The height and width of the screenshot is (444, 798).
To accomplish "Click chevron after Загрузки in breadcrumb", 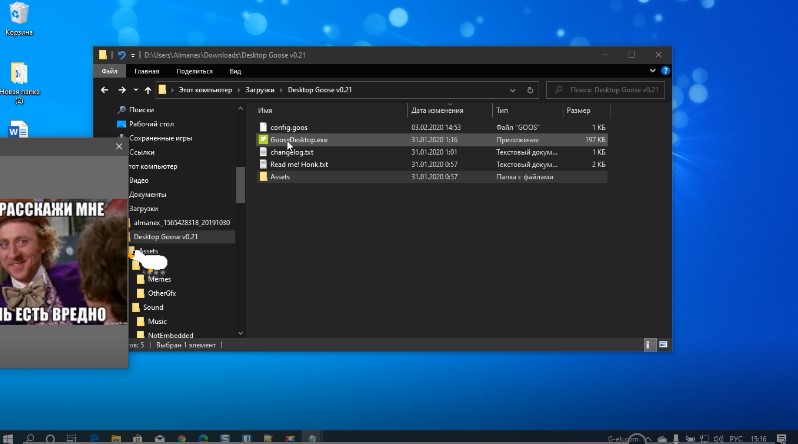I will (280, 90).
